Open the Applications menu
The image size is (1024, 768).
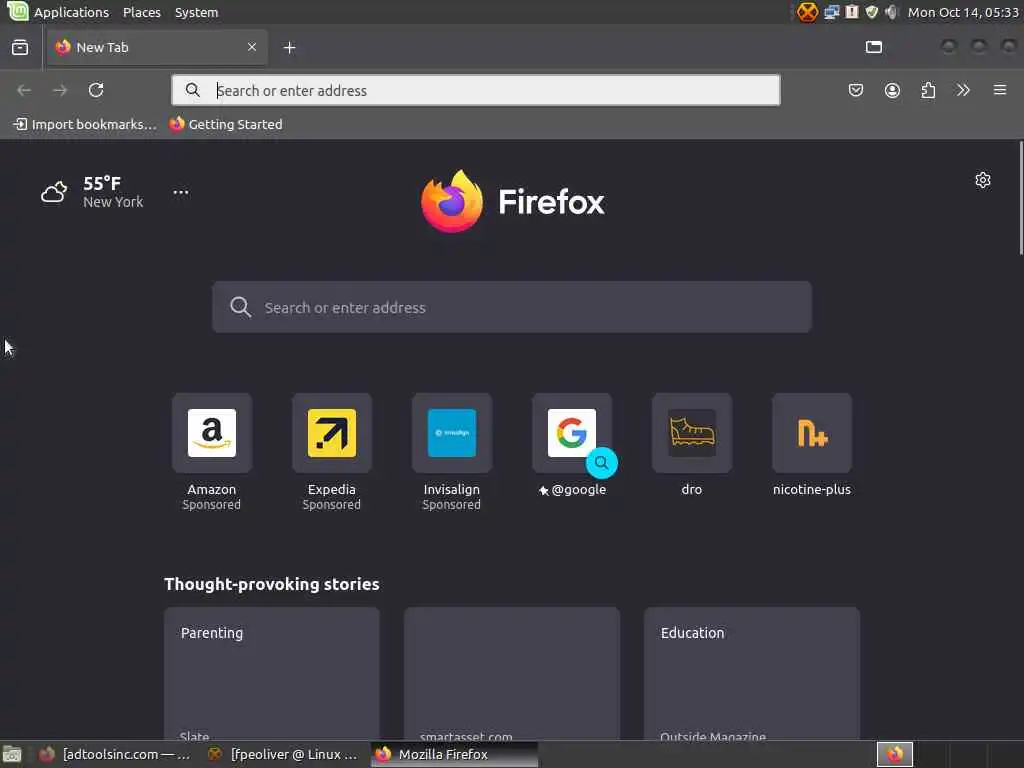click(x=71, y=12)
